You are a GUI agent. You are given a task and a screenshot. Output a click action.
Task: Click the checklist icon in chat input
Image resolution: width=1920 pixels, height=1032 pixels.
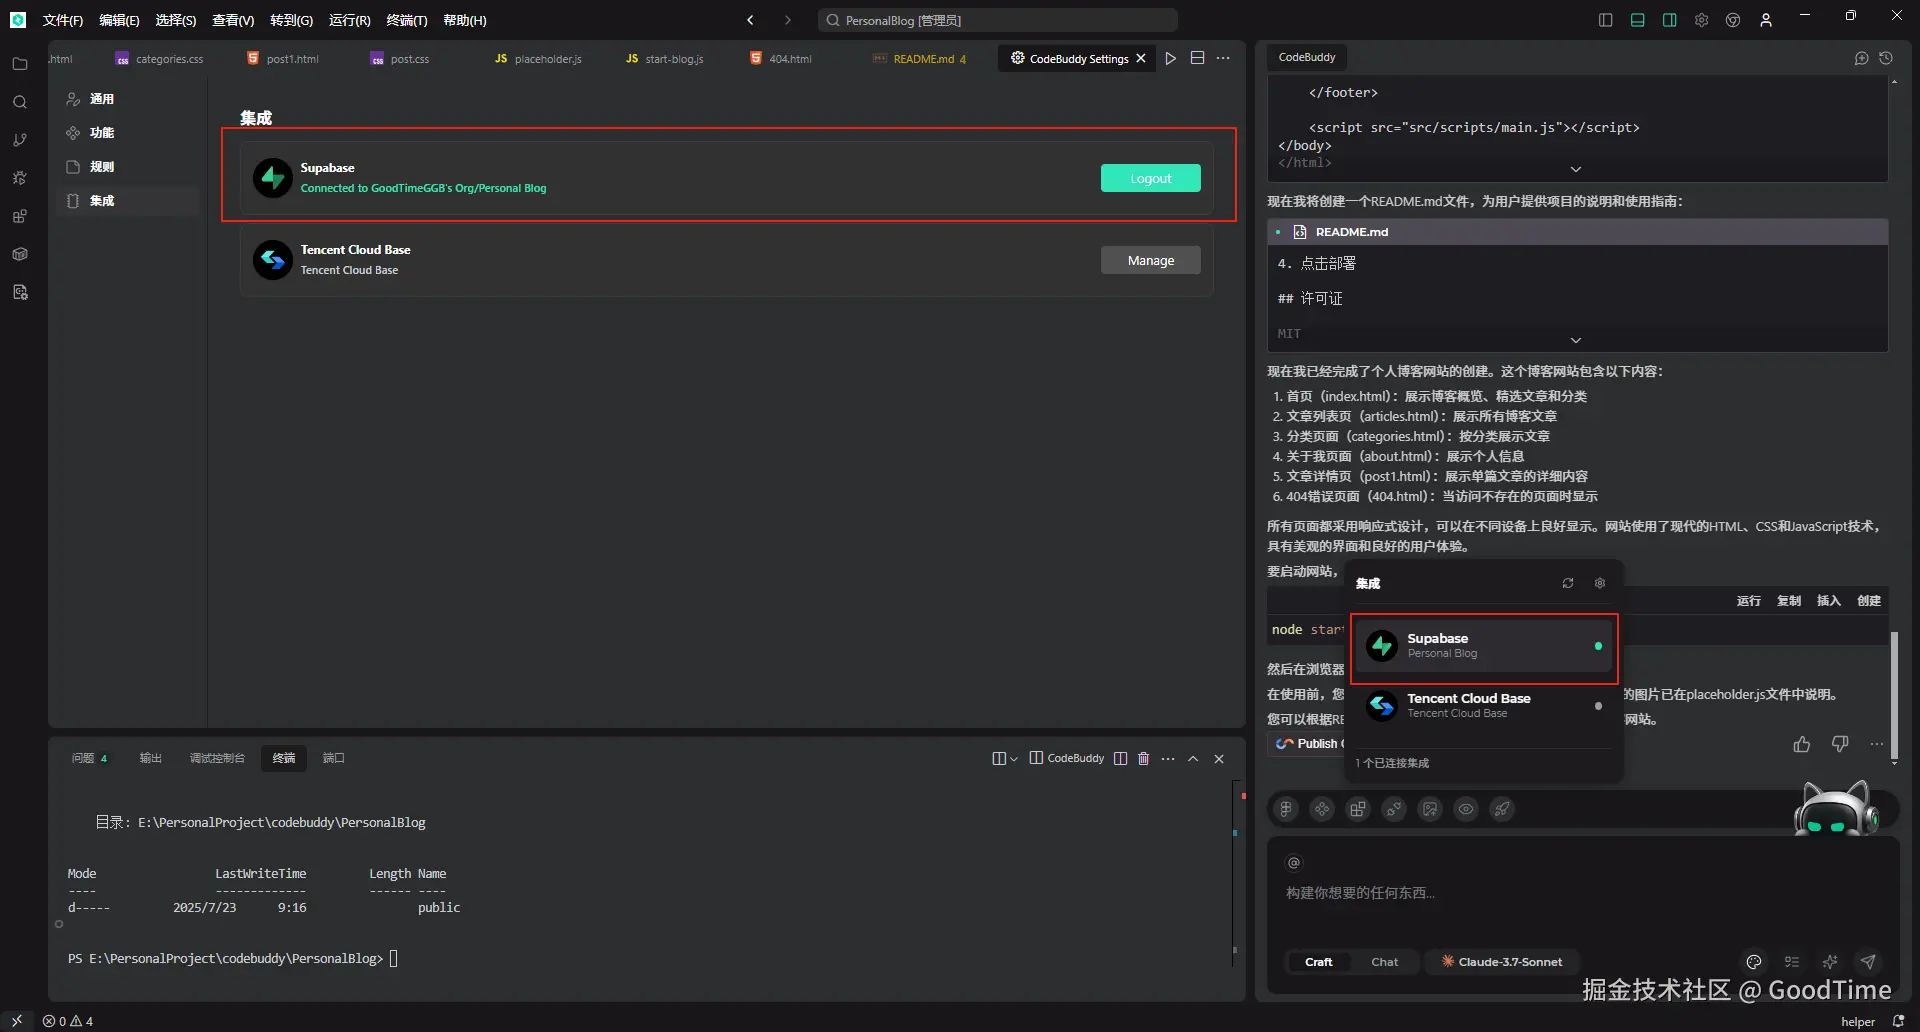click(x=1792, y=962)
